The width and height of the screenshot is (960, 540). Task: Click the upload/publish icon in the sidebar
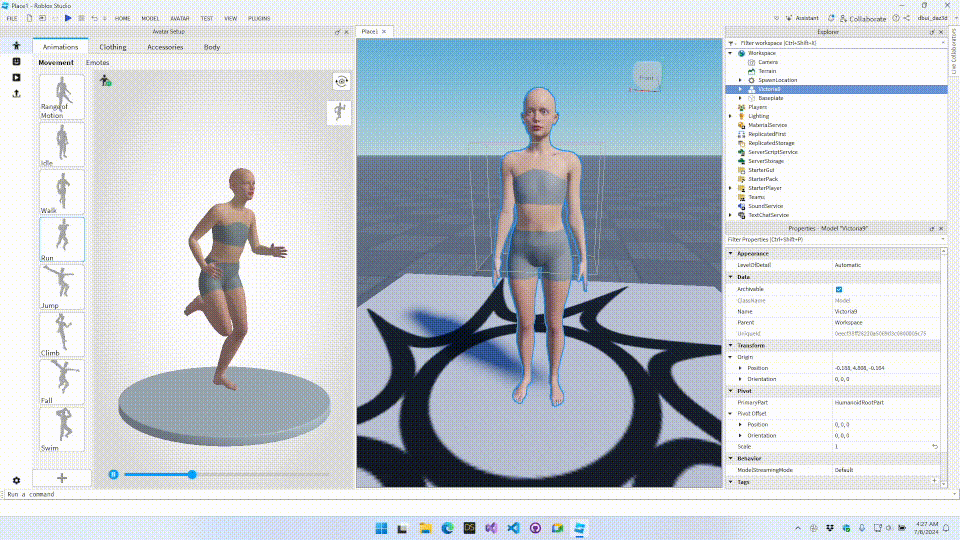[x=17, y=94]
